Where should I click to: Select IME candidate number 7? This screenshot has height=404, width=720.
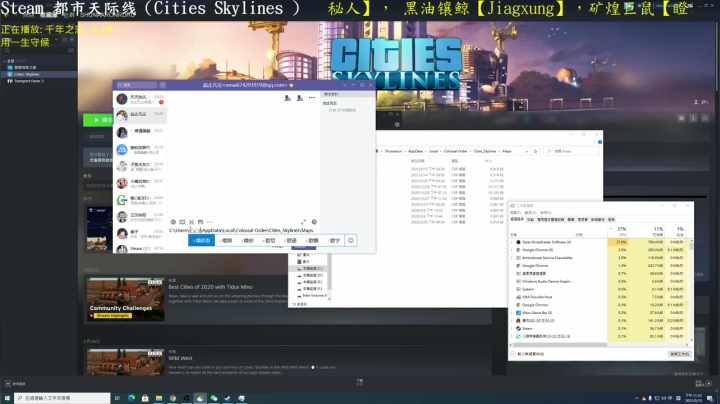point(334,241)
